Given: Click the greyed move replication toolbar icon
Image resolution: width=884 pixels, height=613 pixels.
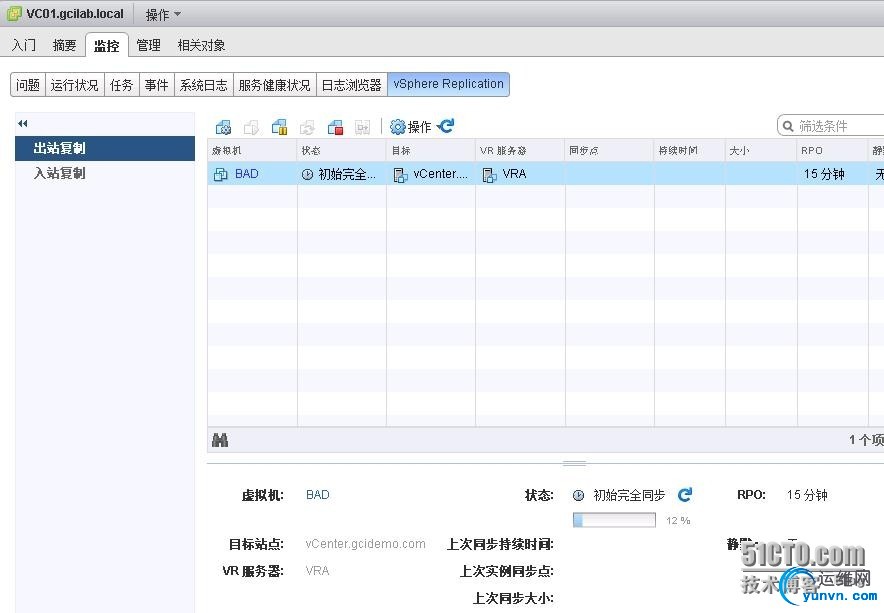Looking at the screenshot, I should [363, 127].
